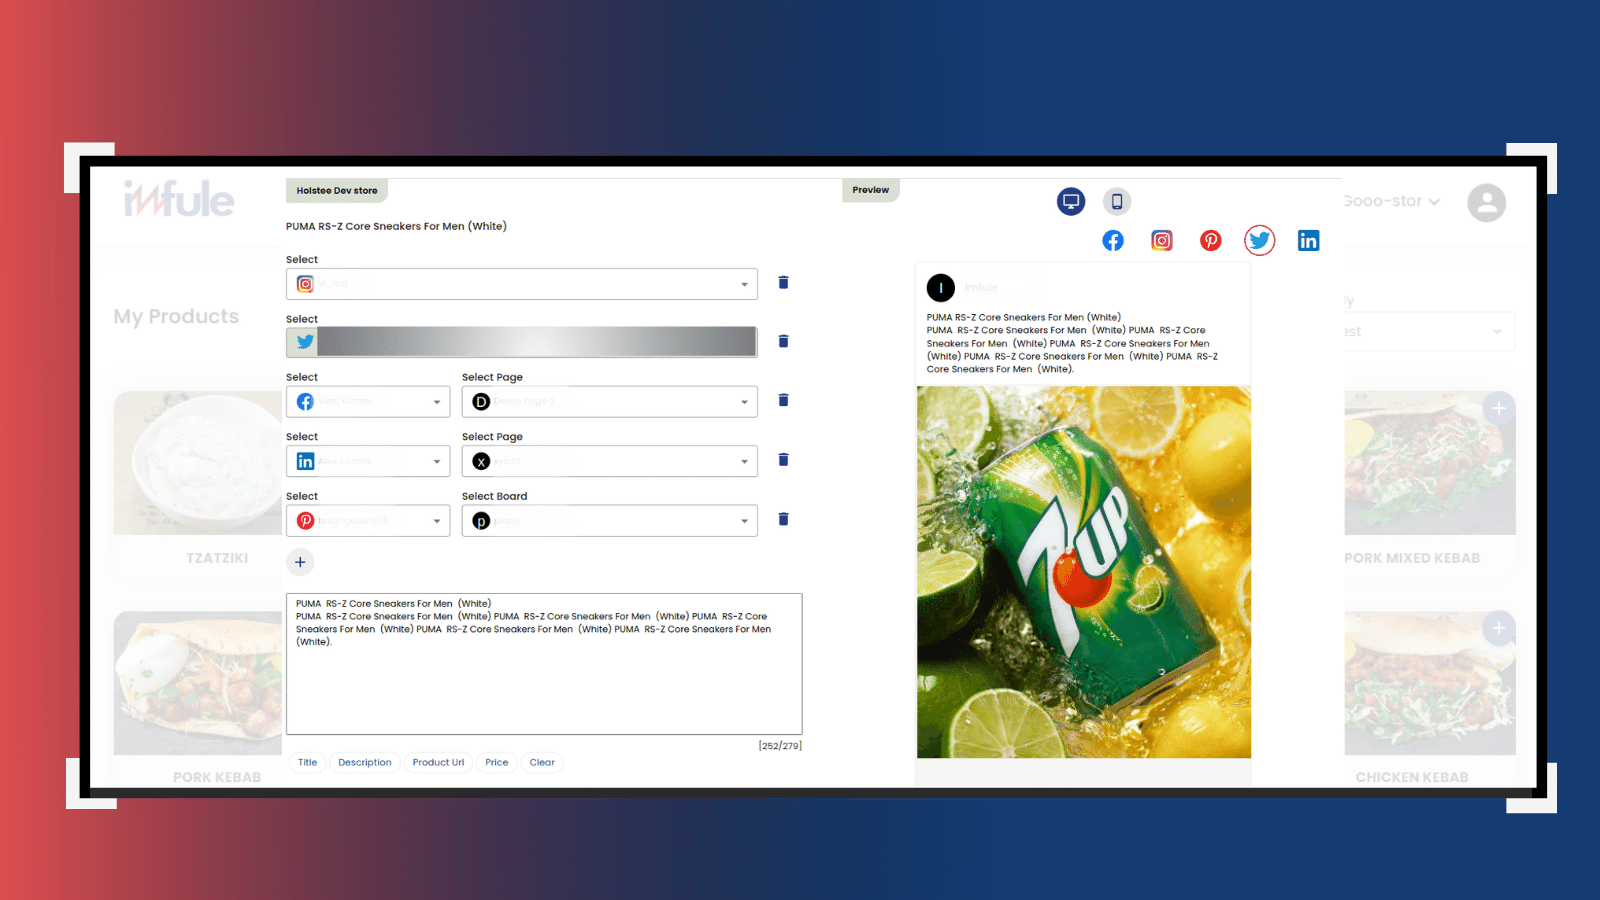This screenshot has height=900, width=1600.
Task: Insert Price tag button
Action: click(x=497, y=763)
